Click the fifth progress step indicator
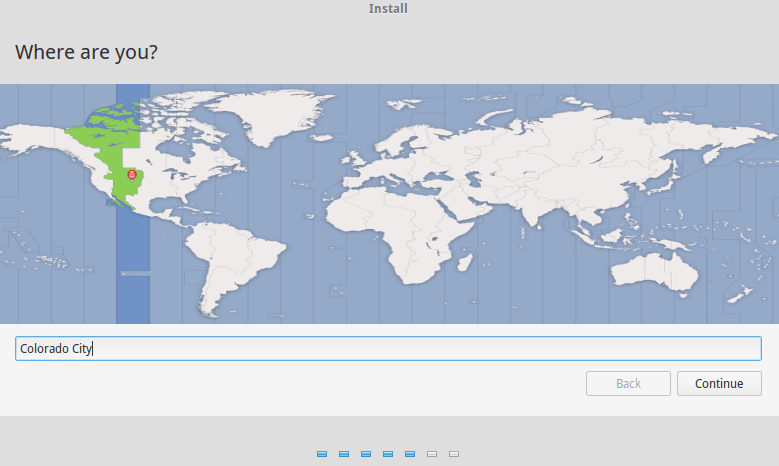The width and height of the screenshot is (779, 466). [410, 454]
